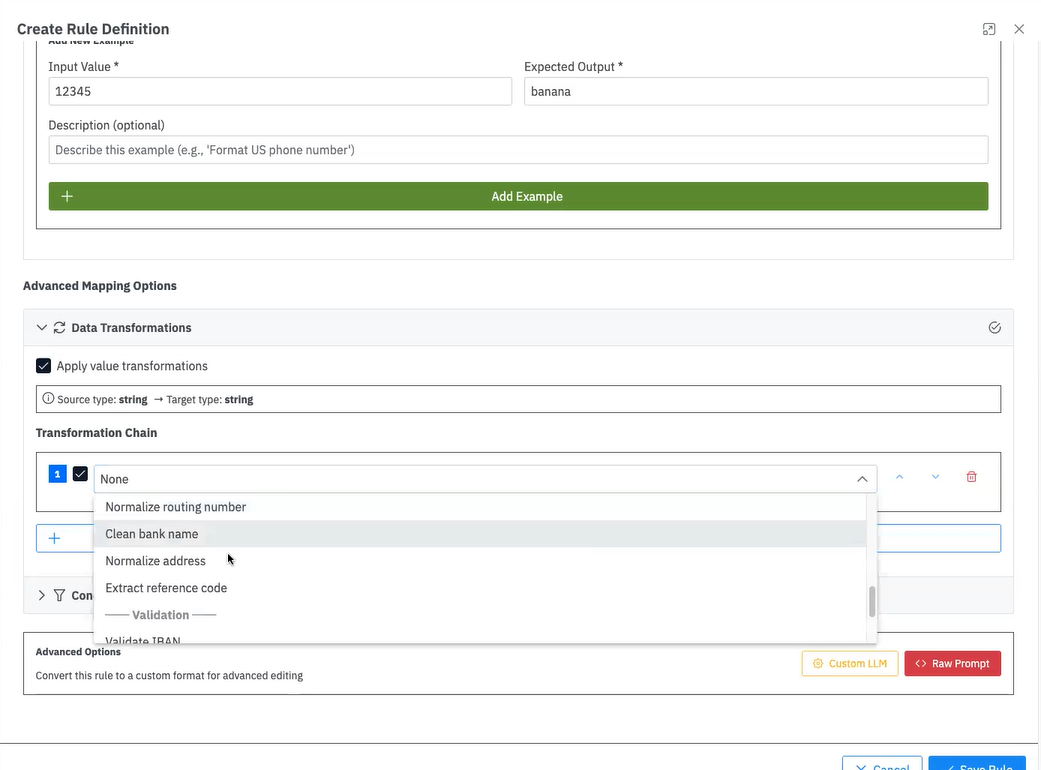Expand the collapsed filter section chevron
The height and width of the screenshot is (770, 1041).
41,595
